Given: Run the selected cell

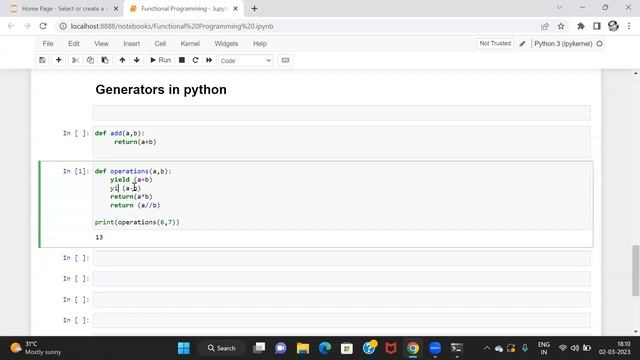Looking at the screenshot, I should tap(160, 60).
